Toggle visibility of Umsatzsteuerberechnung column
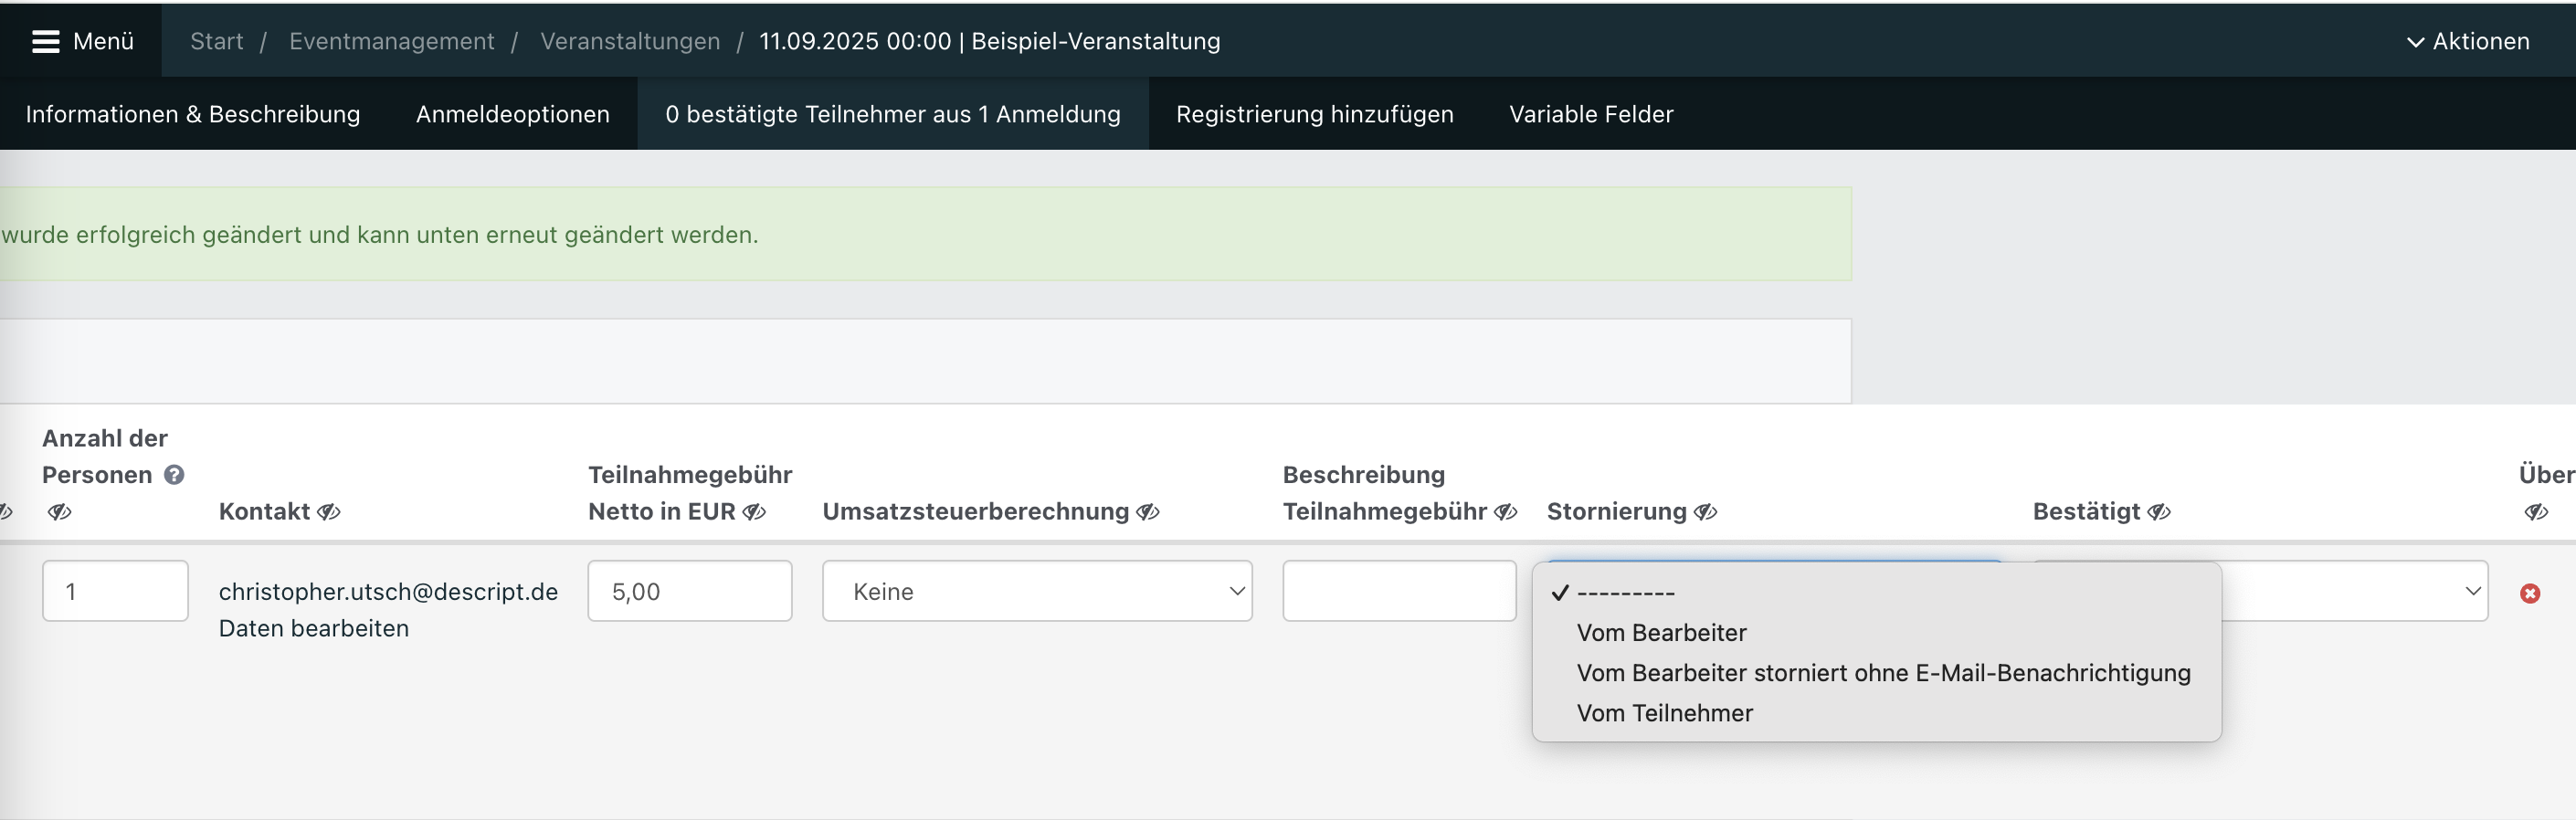 pos(1148,512)
